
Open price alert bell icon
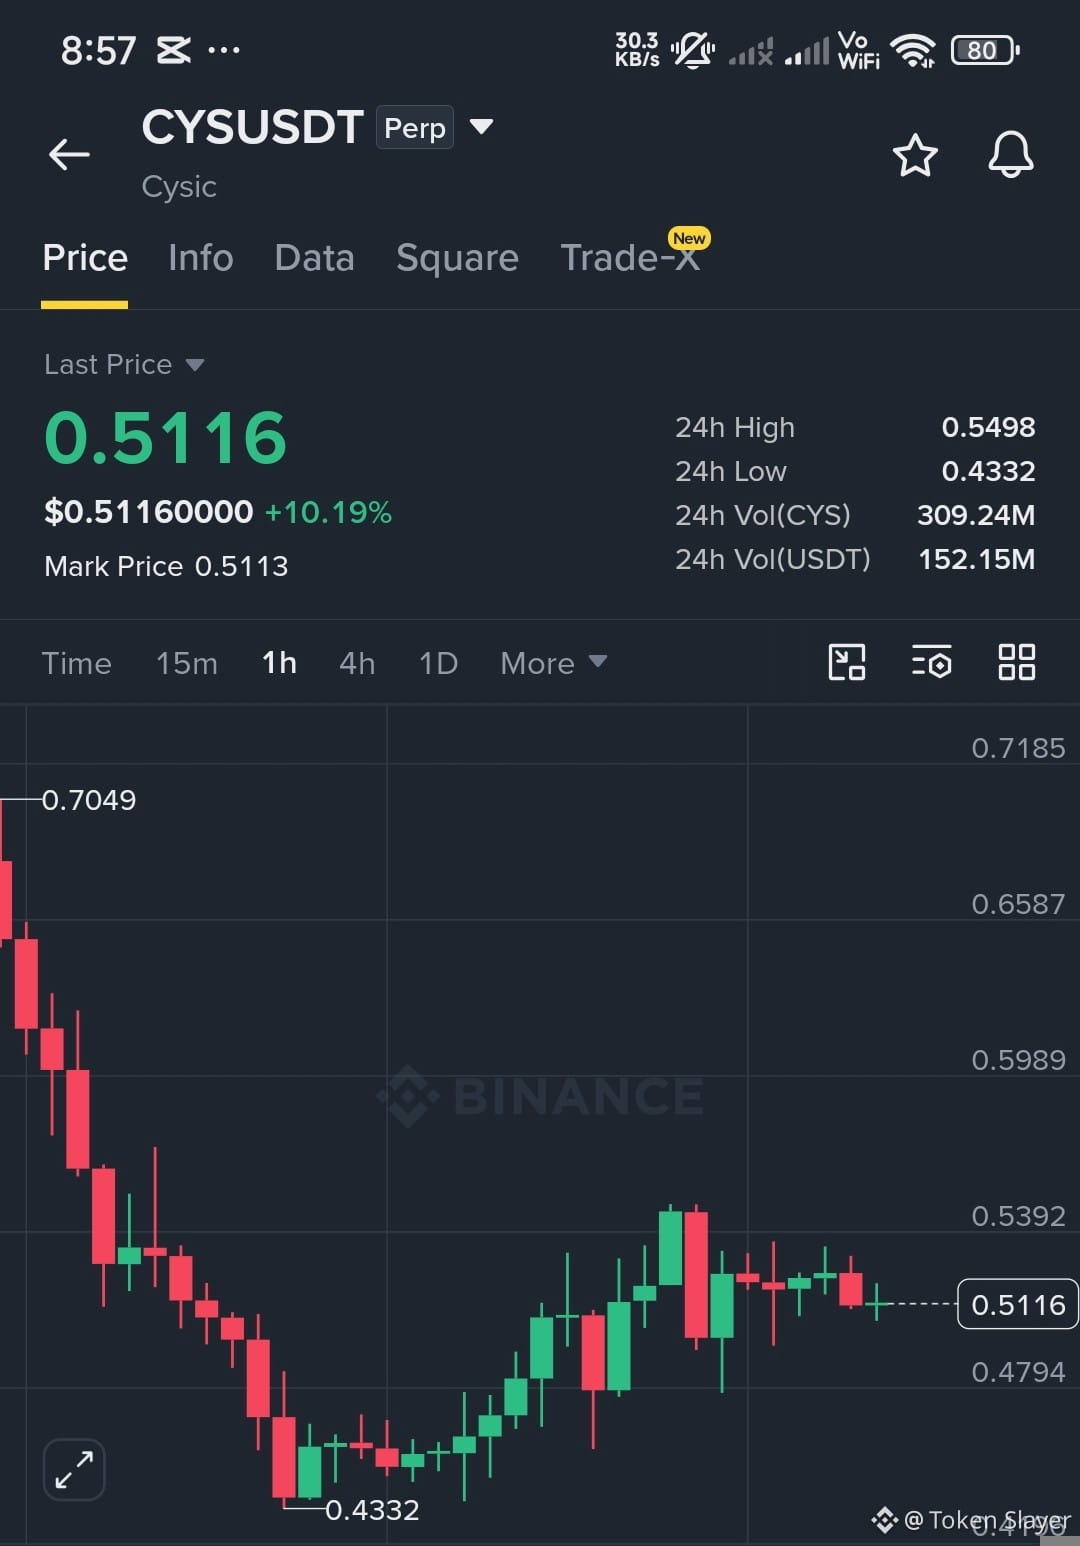click(x=1011, y=154)
